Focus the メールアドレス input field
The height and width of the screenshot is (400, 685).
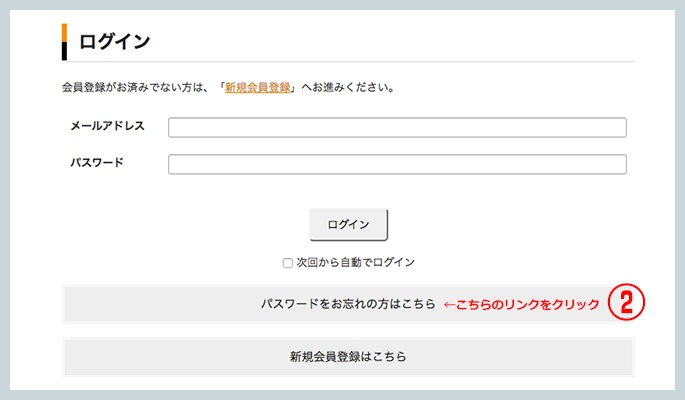point(397,128)
